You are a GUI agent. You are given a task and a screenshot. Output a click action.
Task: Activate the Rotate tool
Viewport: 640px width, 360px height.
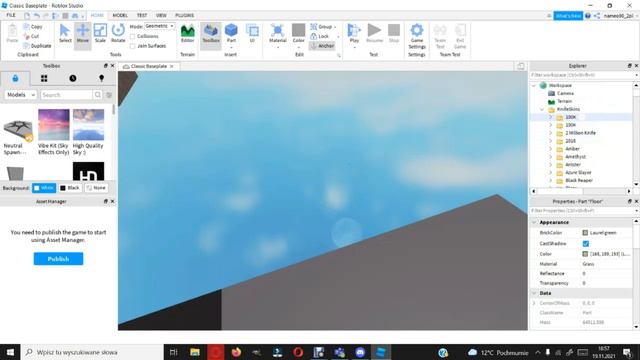click(x=118, y=33)
